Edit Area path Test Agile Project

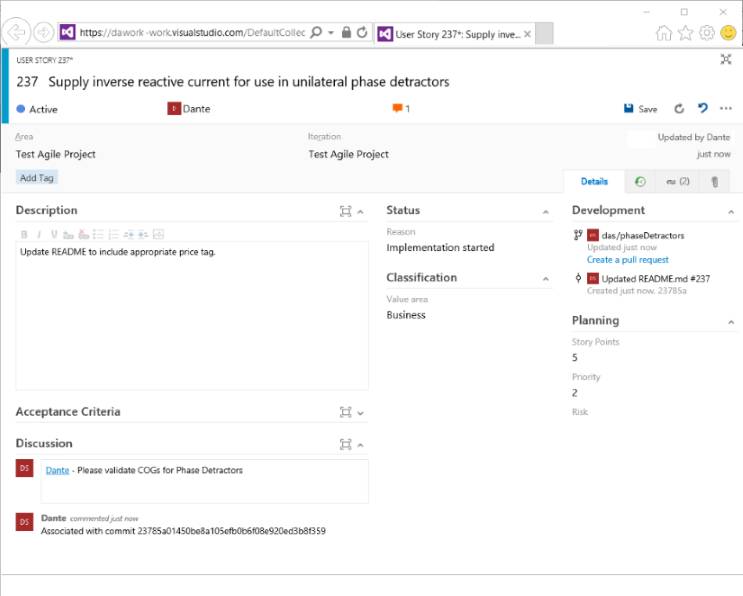(x=55, y=154)
